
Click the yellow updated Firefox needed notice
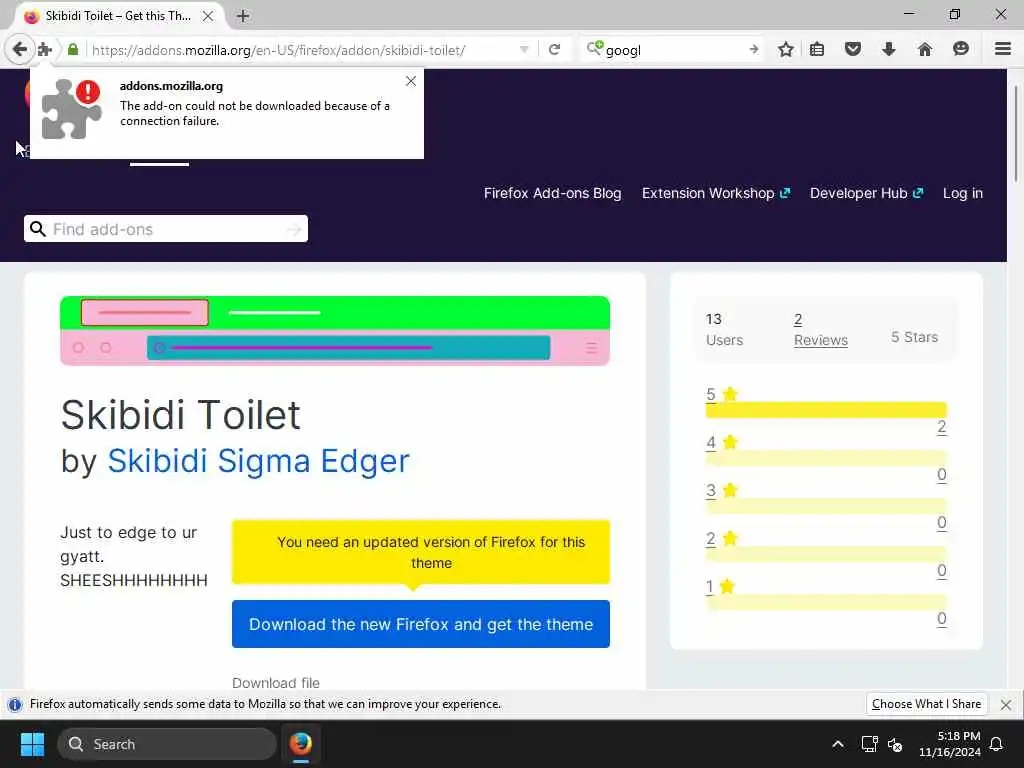[421, 552]
